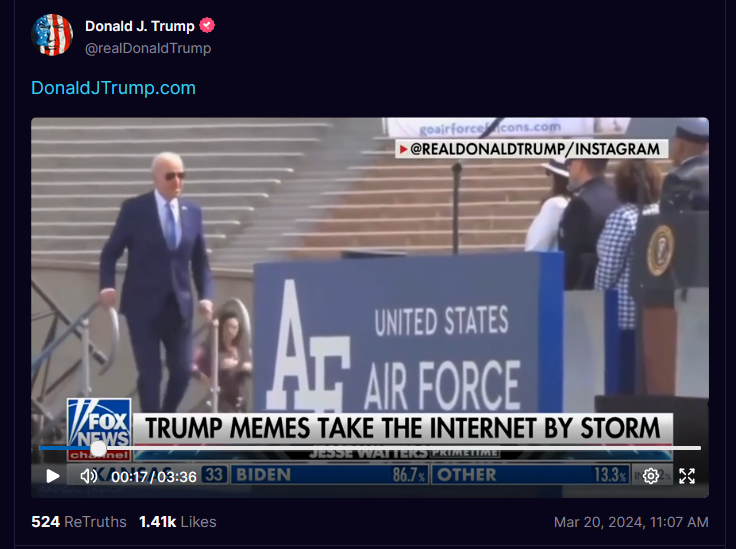This screenshot has width=736, height=549.
Task: Open the flag-painted profile avatar
Action: click(52, 35)
